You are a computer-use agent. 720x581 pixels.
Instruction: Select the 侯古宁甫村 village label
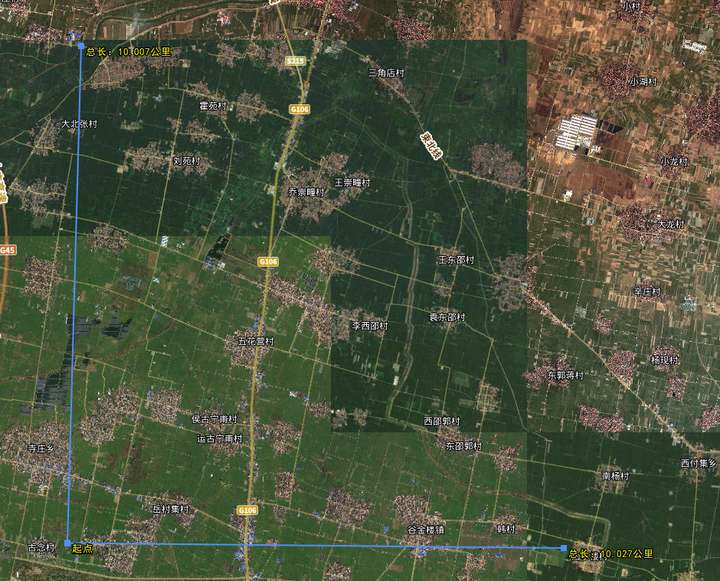click(x=215, y=419)
